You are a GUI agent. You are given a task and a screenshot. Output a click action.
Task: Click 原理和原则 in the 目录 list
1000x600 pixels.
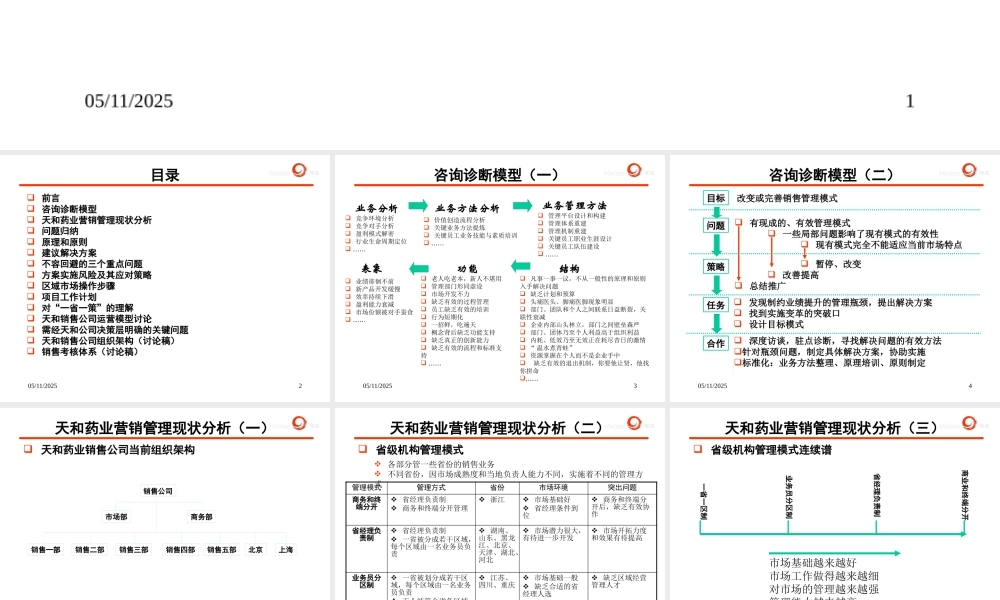[64, 242]
